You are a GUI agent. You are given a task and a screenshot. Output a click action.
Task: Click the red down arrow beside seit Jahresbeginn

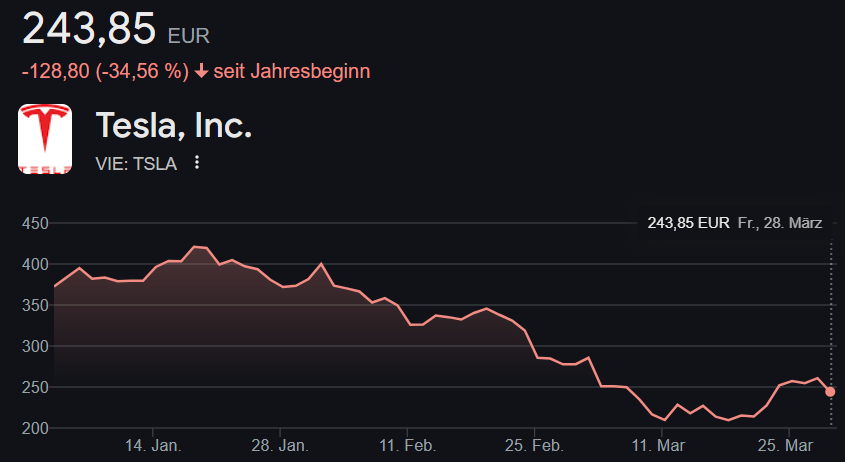[x=201, y=71]
